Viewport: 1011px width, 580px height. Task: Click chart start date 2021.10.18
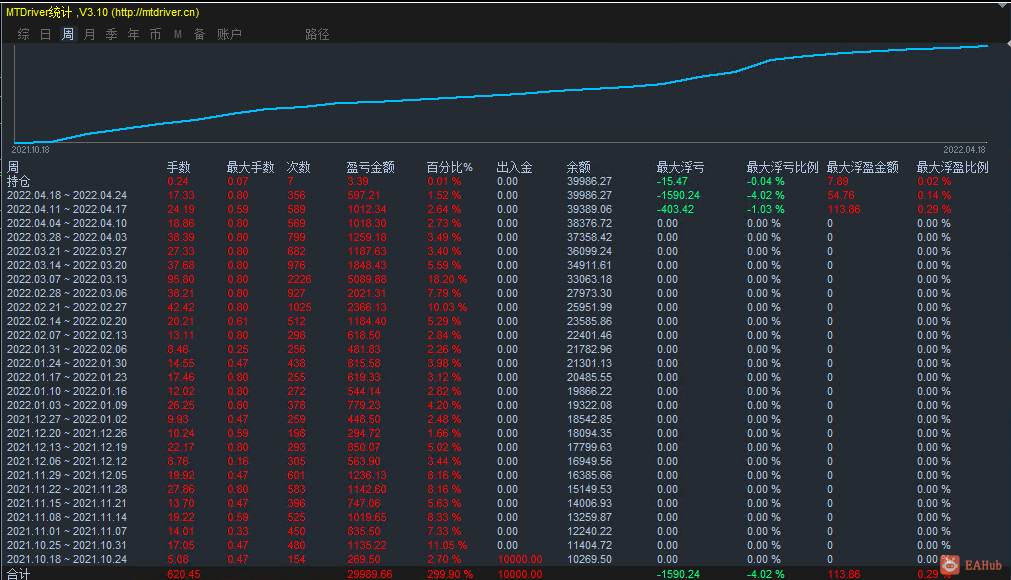coord(30,150)
